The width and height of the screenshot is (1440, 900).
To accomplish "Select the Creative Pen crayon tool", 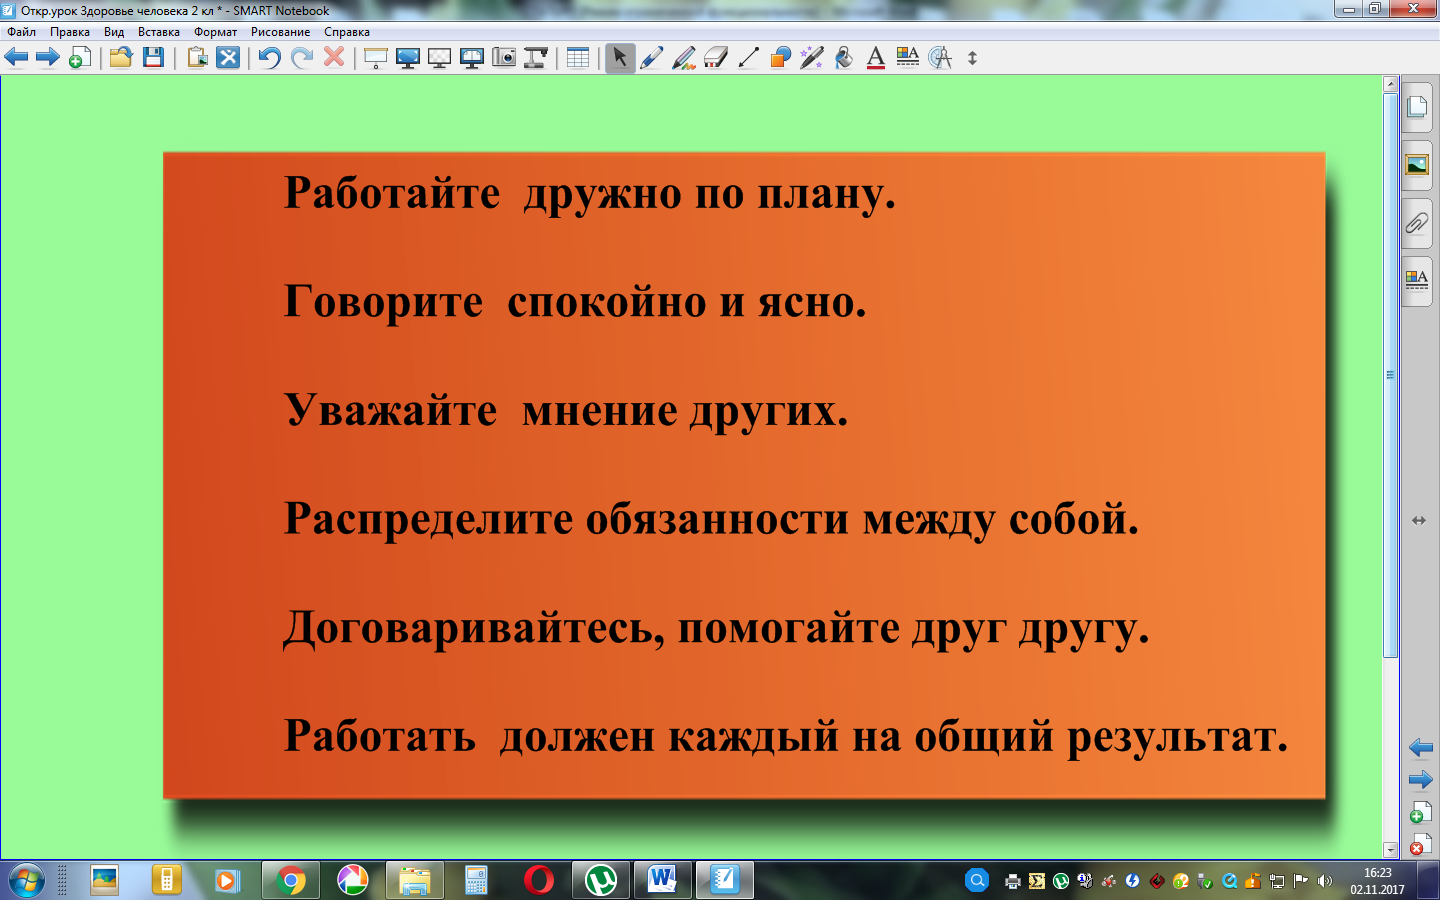I will pos(684,58).
